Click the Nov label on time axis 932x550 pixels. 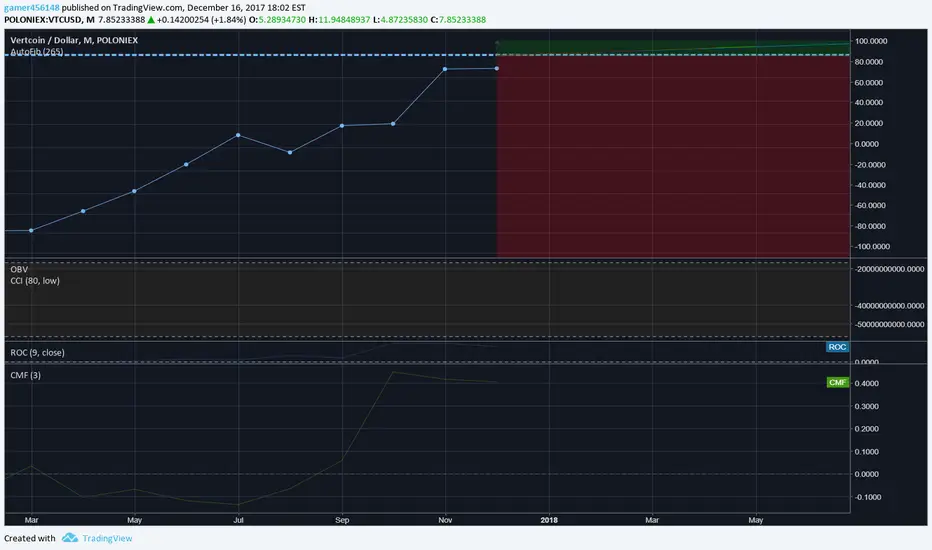point(445,520)
